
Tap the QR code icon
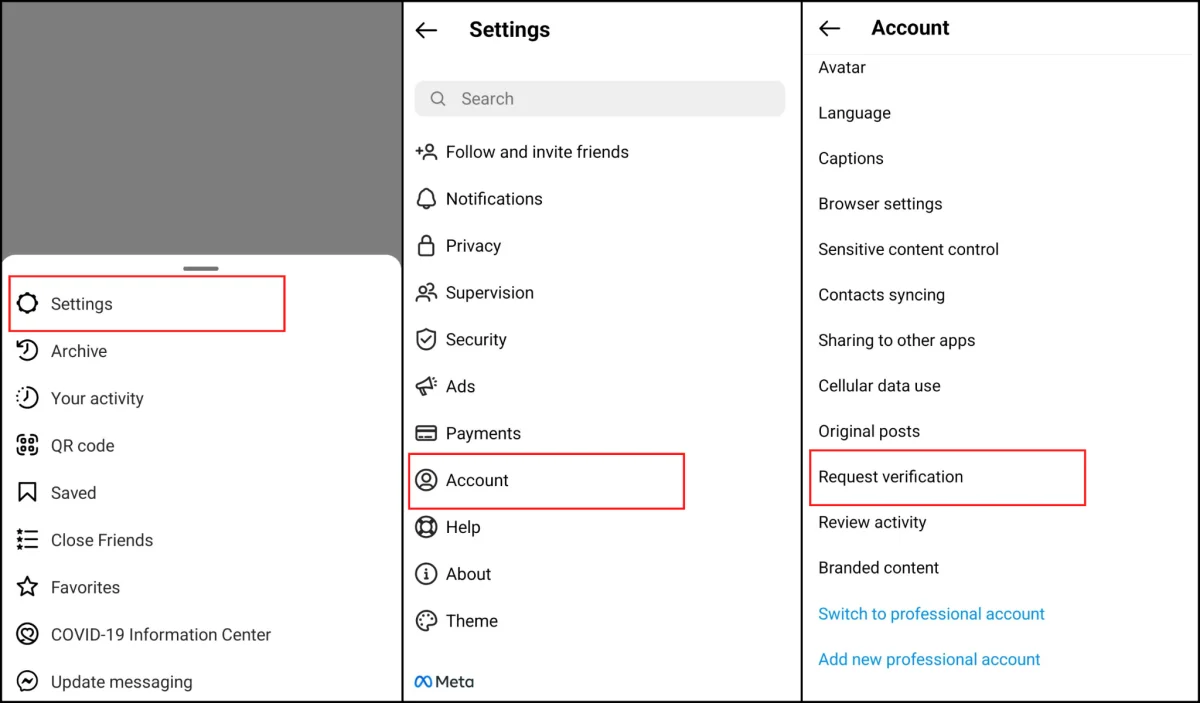[28, 445]
